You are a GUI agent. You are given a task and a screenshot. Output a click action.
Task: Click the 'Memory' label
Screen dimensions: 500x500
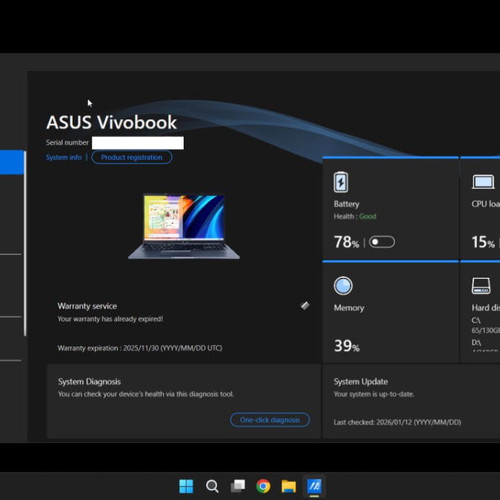click(x=349, y=308)
